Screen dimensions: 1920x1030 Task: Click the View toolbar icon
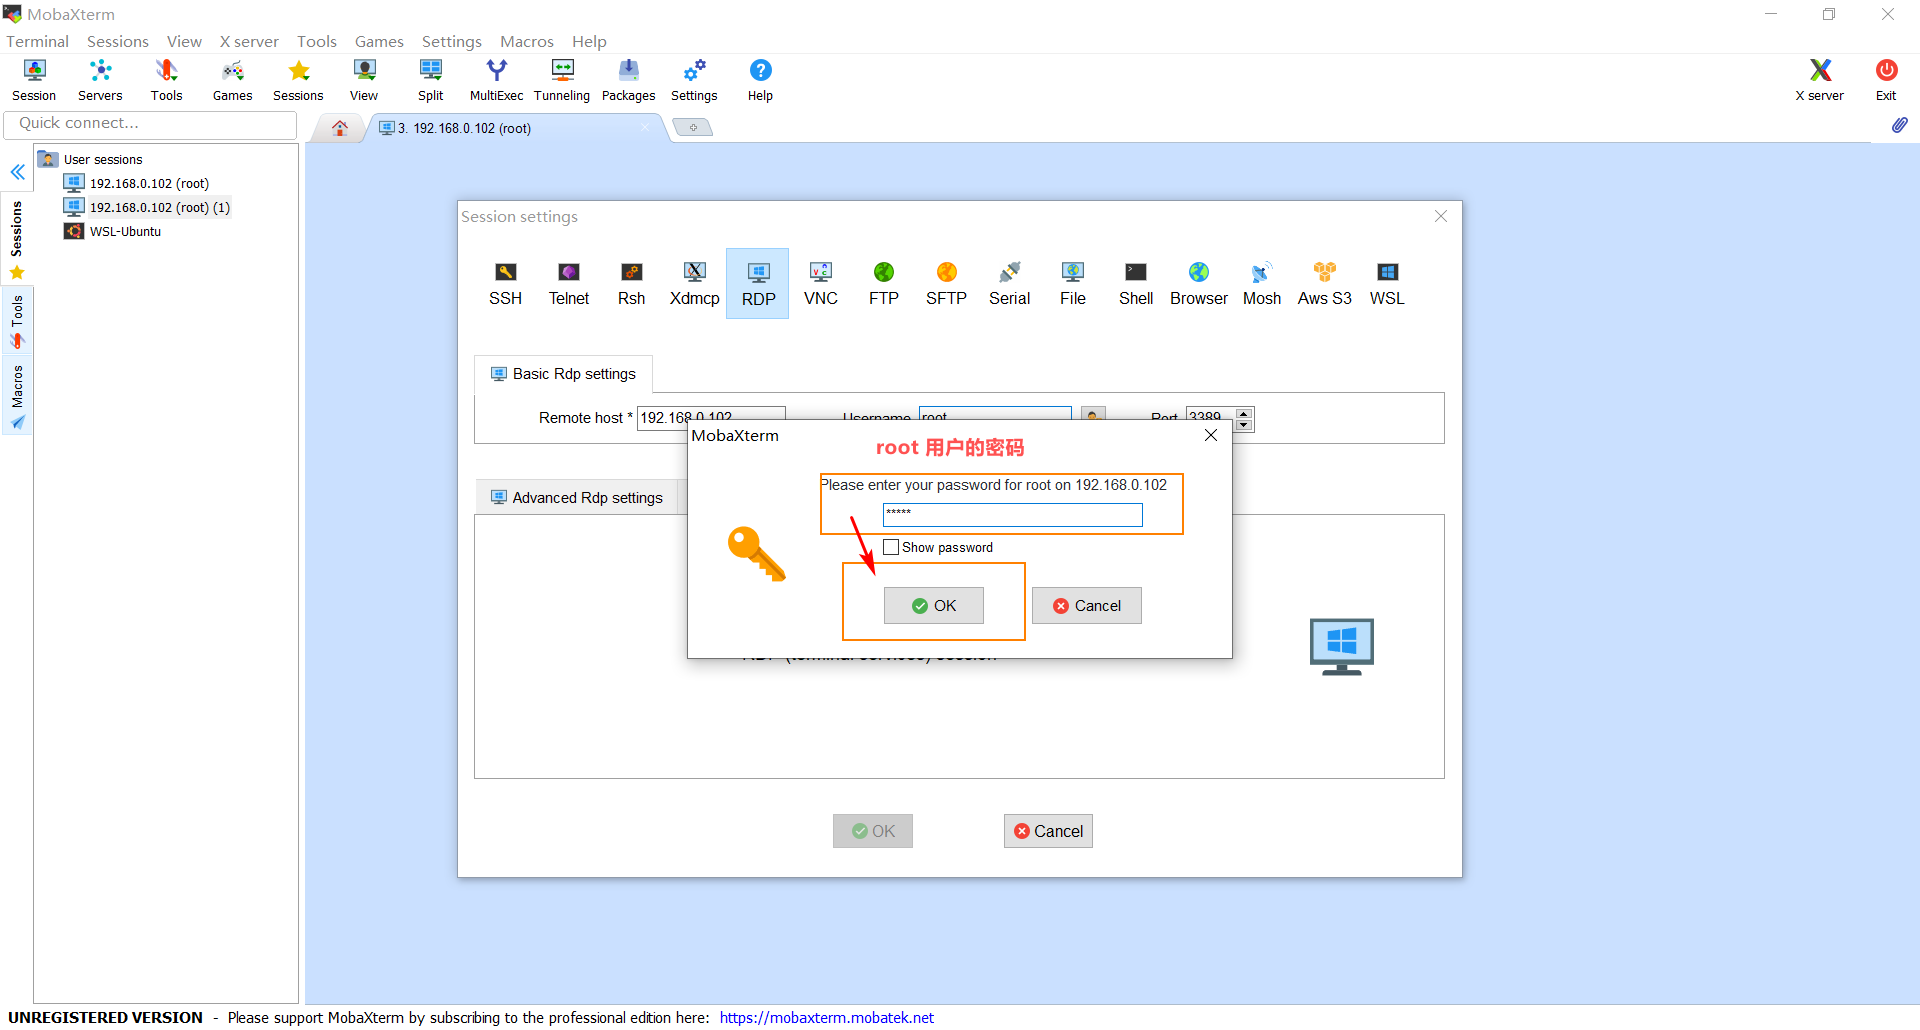pyautogui.click(x=364, y=80)
